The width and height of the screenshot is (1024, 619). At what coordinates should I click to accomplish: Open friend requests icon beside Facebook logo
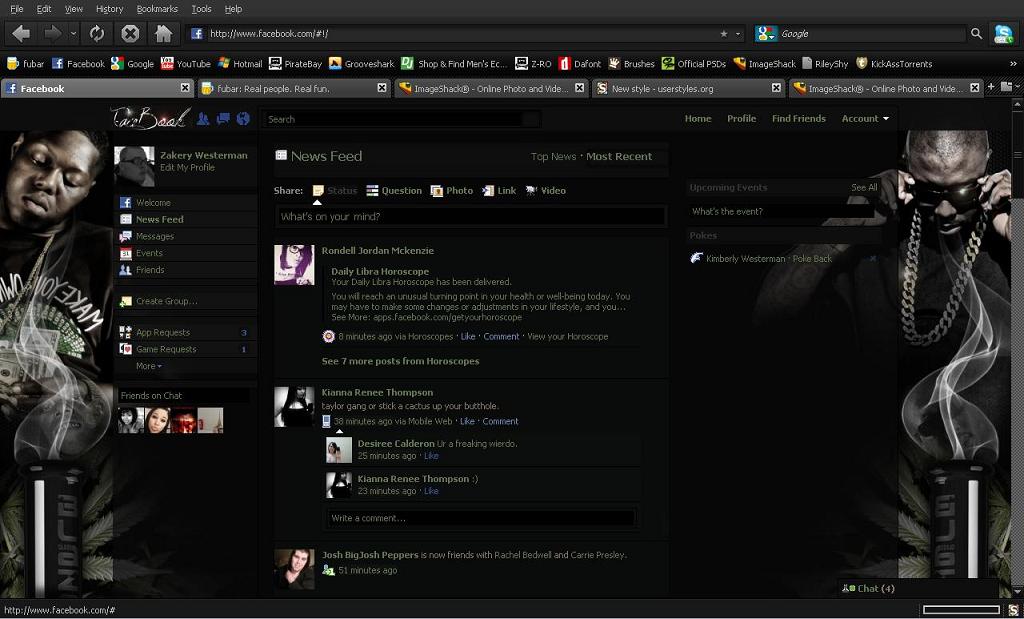point(203,118)
